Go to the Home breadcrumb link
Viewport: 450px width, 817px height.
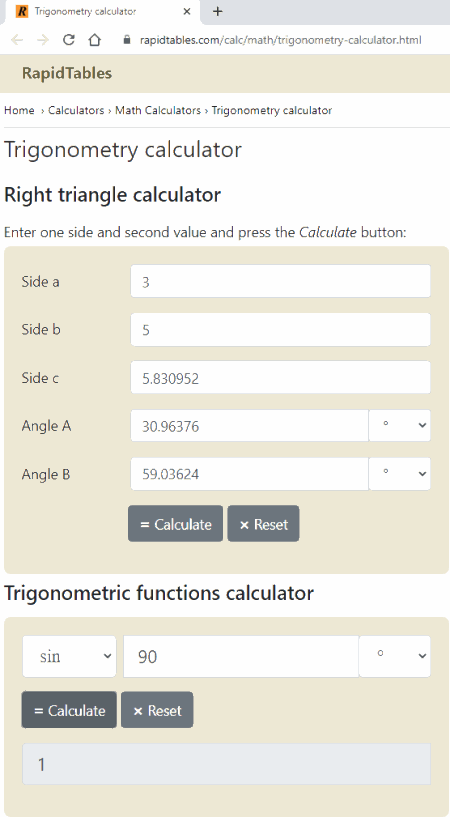point(19,110)
